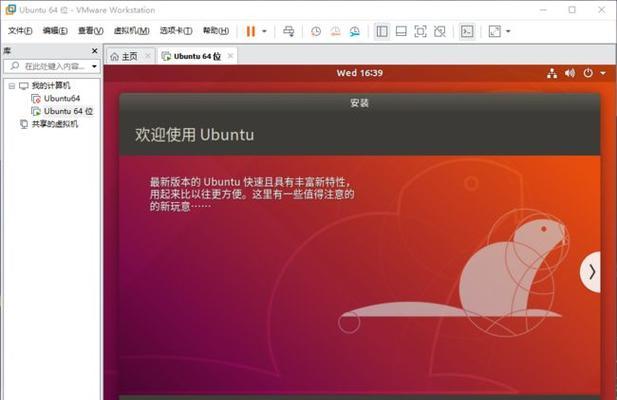Image resolution: width=617 pixels, height=400 pixels.
Task: Open the snapshot manager
Action: tap(355, 31)
